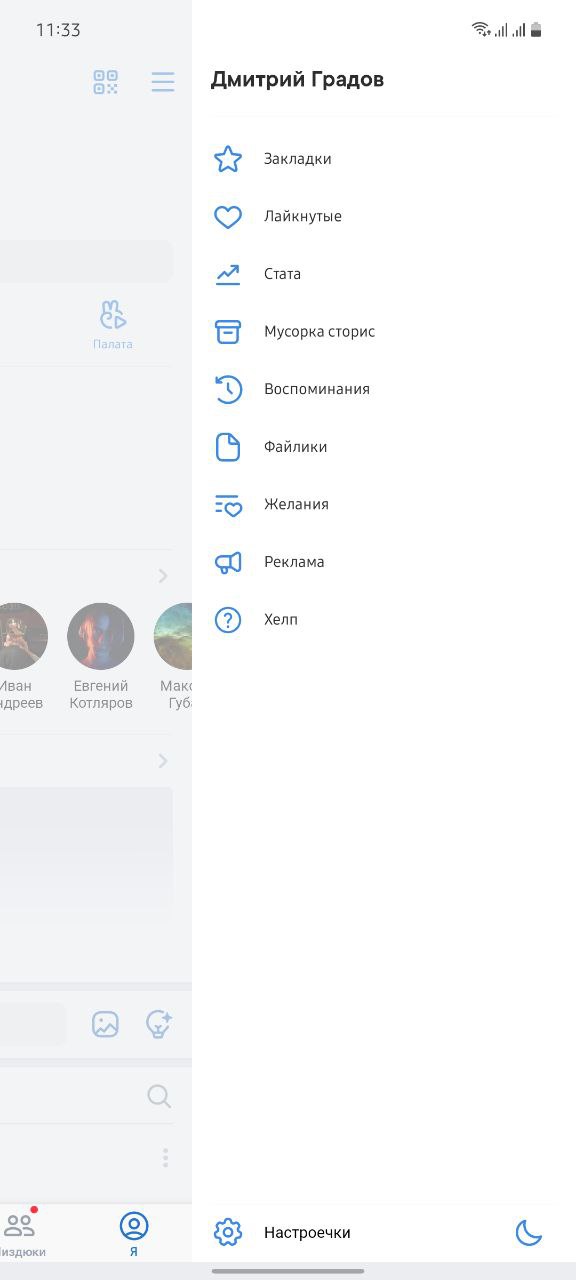The image size is (576, 1280).
Task: Open Настроечки settings label
Action: pos(307,1233)
